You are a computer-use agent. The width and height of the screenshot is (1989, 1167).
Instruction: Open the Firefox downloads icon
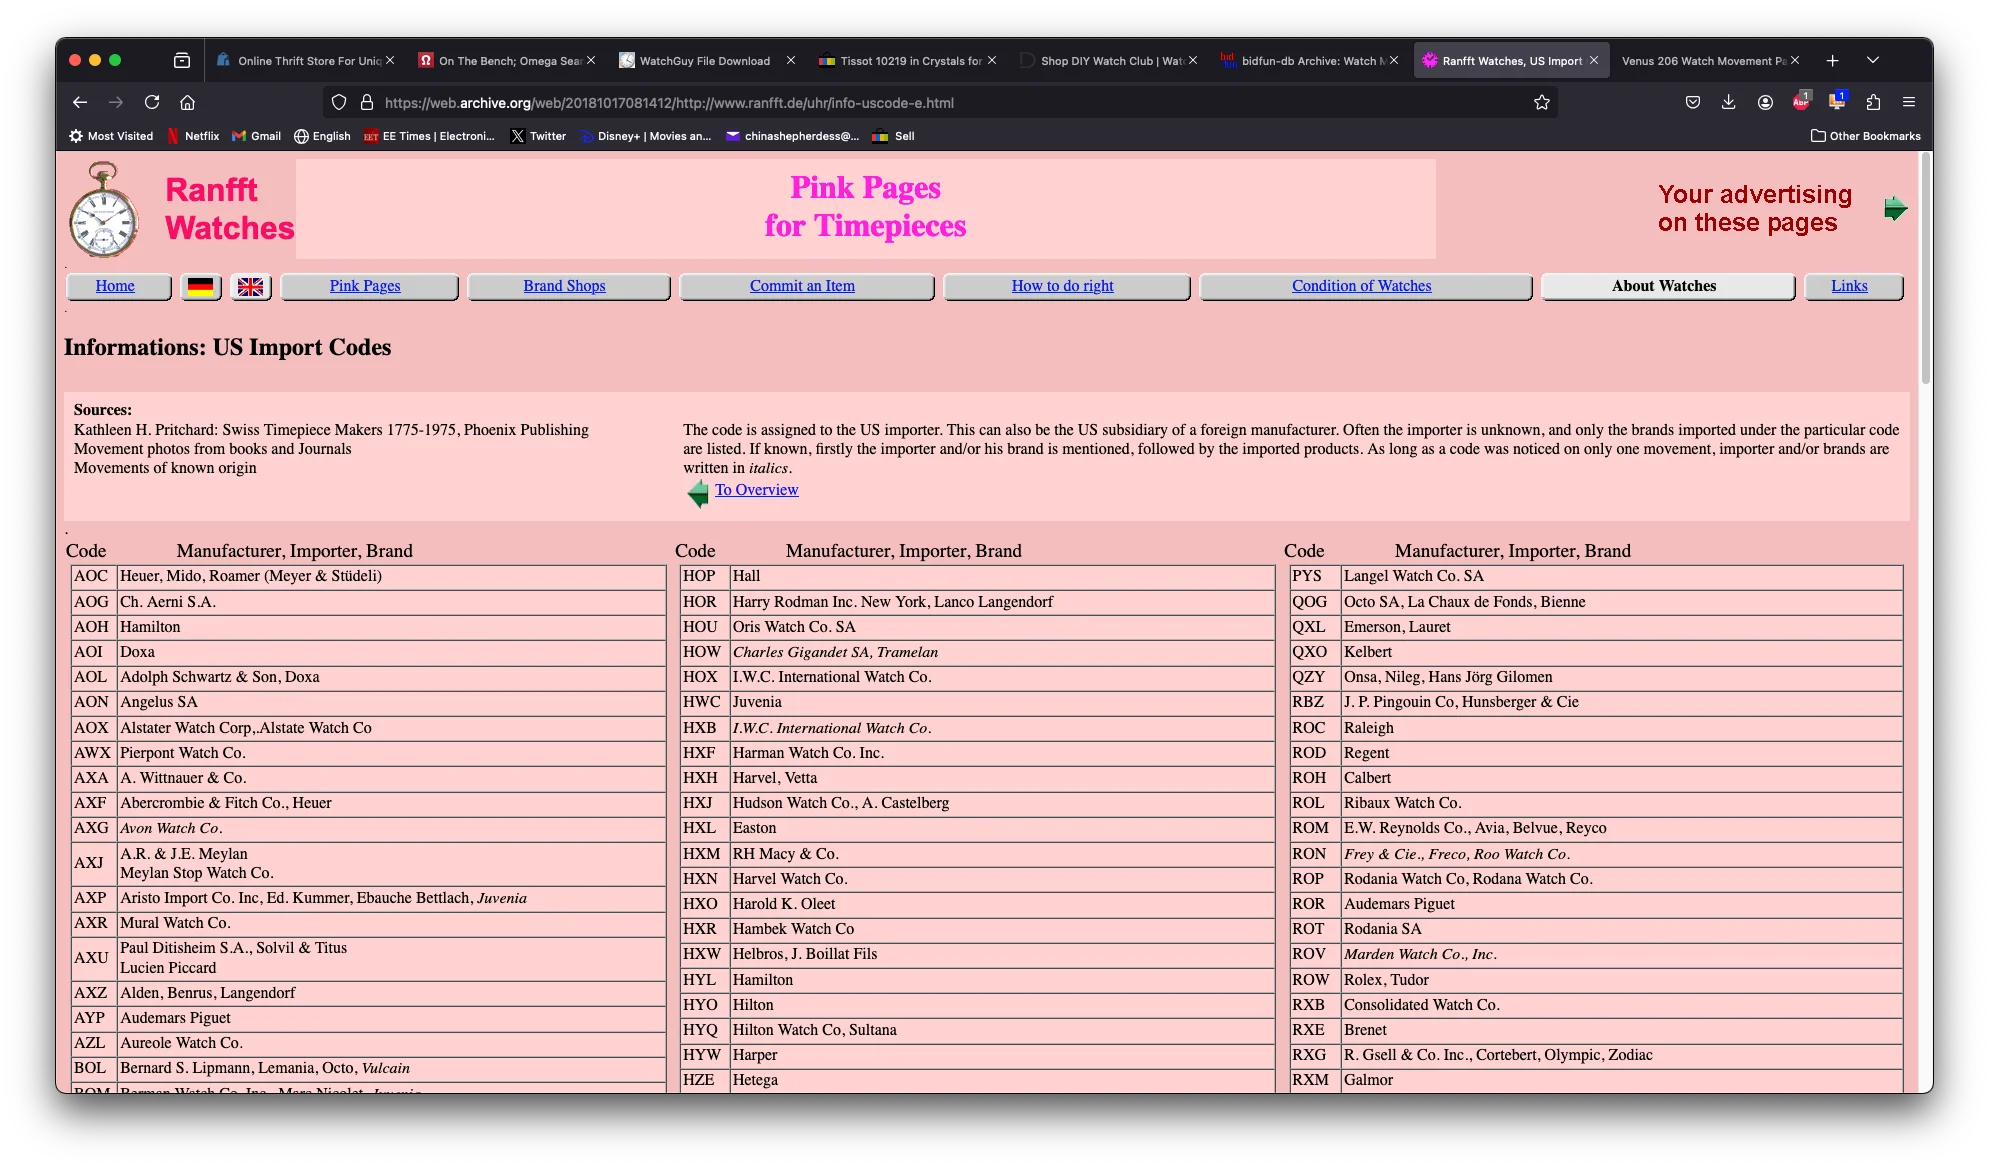(1728, 102)
